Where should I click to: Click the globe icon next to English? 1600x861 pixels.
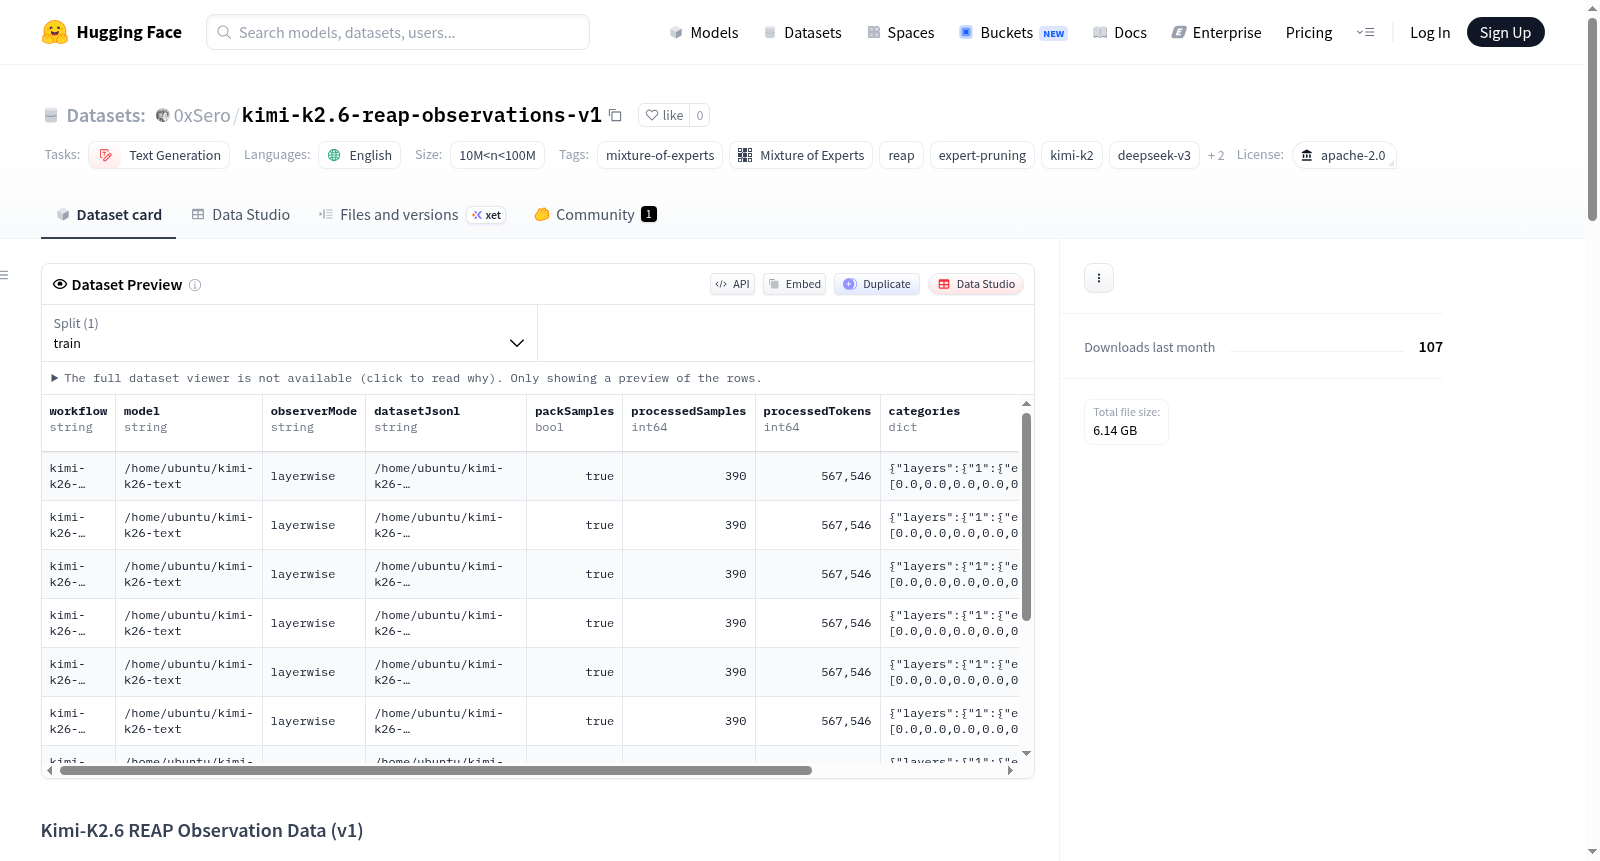[x=334, y=155]
